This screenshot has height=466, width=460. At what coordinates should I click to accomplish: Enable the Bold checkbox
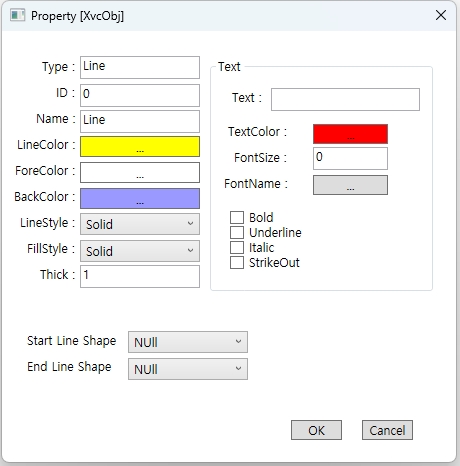point(237,217)
